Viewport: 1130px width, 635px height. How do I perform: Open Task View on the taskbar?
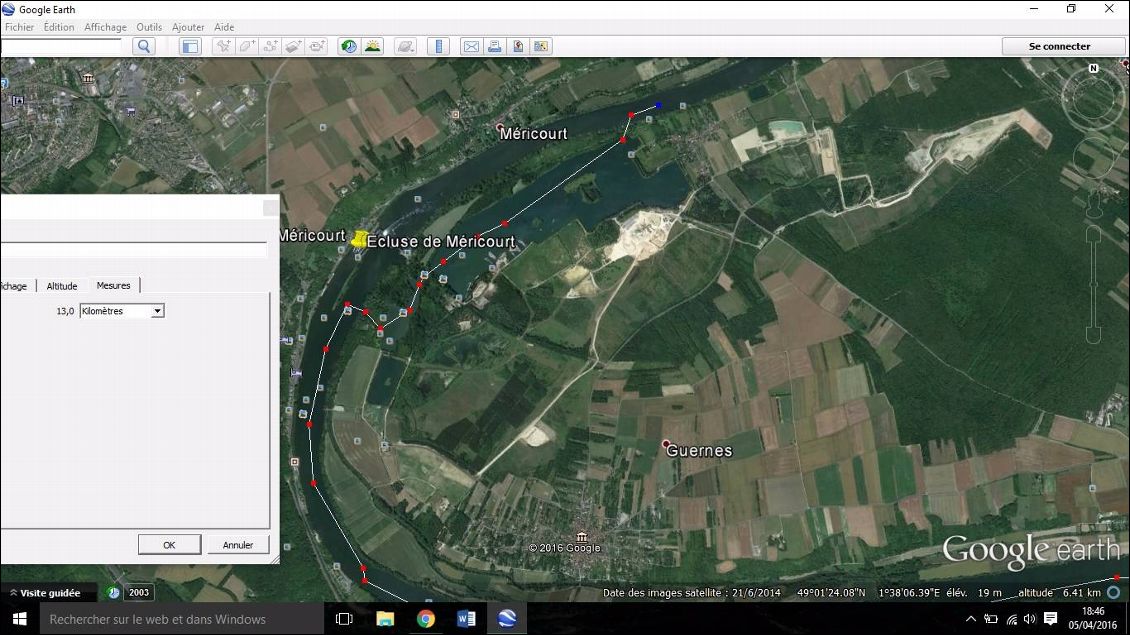344,619
